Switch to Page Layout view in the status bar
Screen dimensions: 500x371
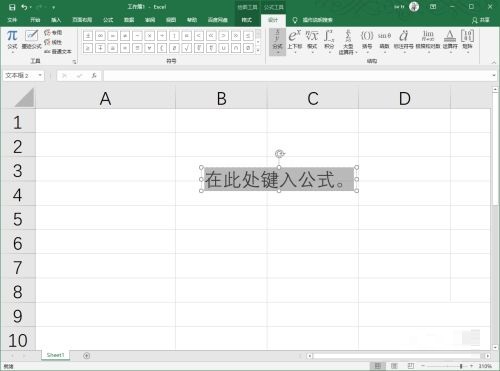coord(394,366)
